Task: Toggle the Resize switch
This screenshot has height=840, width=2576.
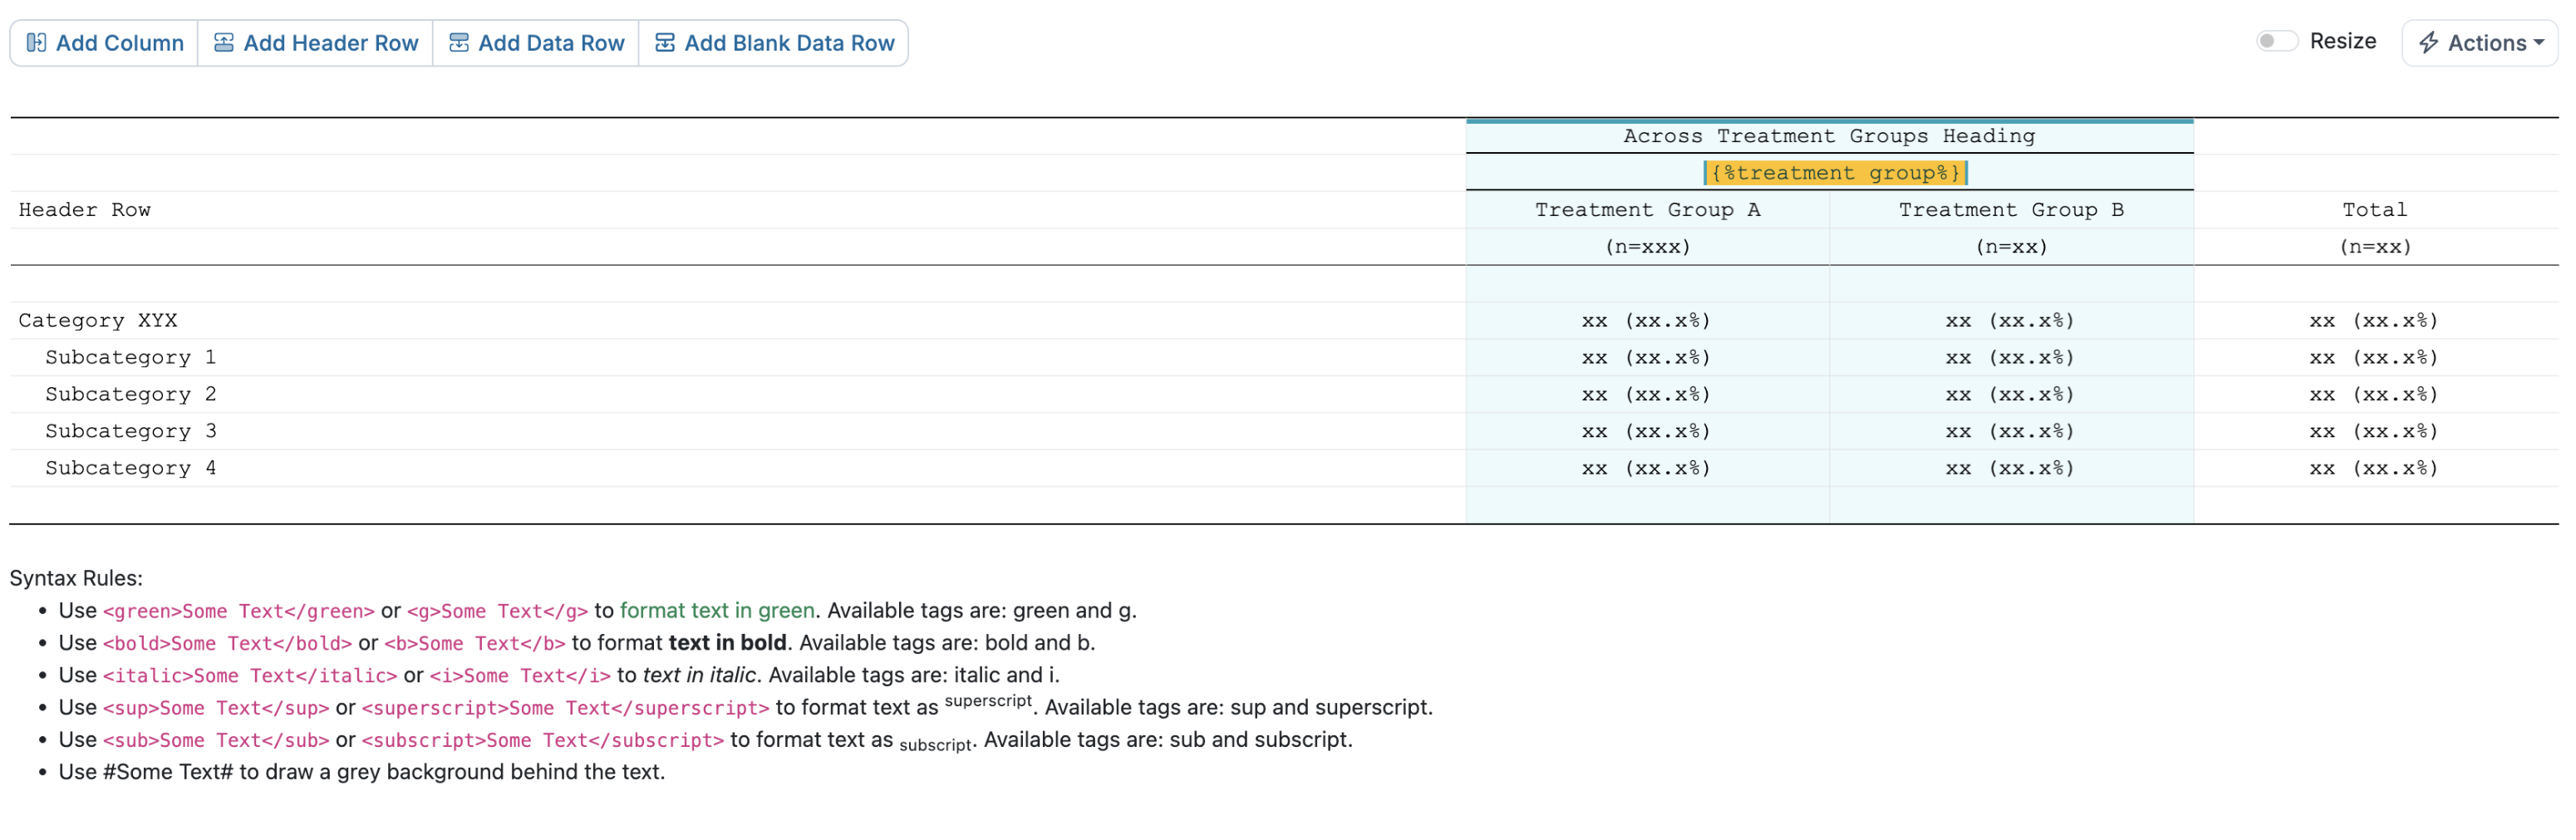Action: pos(2276,41)
